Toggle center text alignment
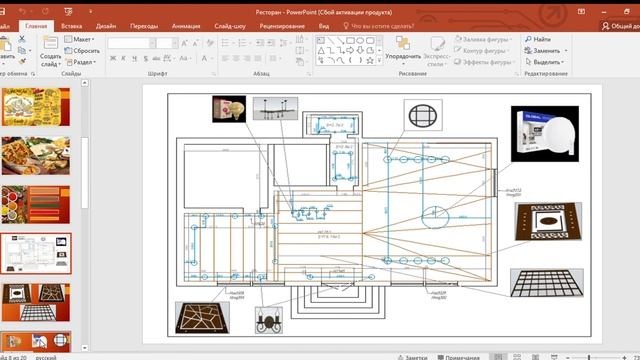Image resolution: width=640 pixels, height=360 pixels. pos(236,58)
